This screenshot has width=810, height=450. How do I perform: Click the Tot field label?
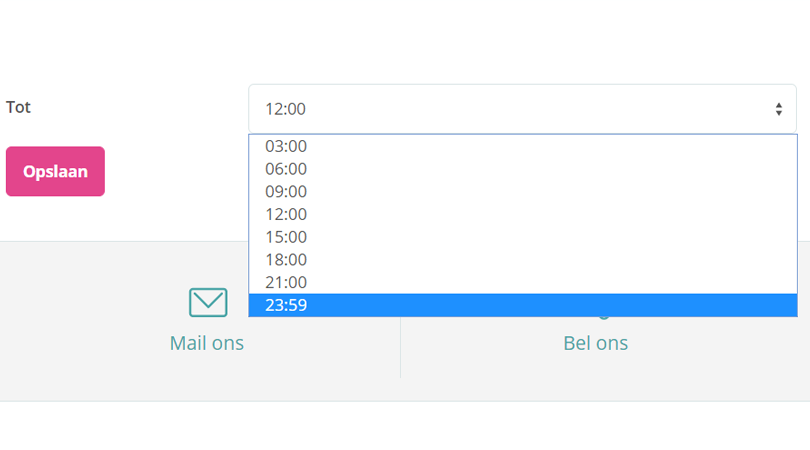pyautogui.click(x=19, y=107)
